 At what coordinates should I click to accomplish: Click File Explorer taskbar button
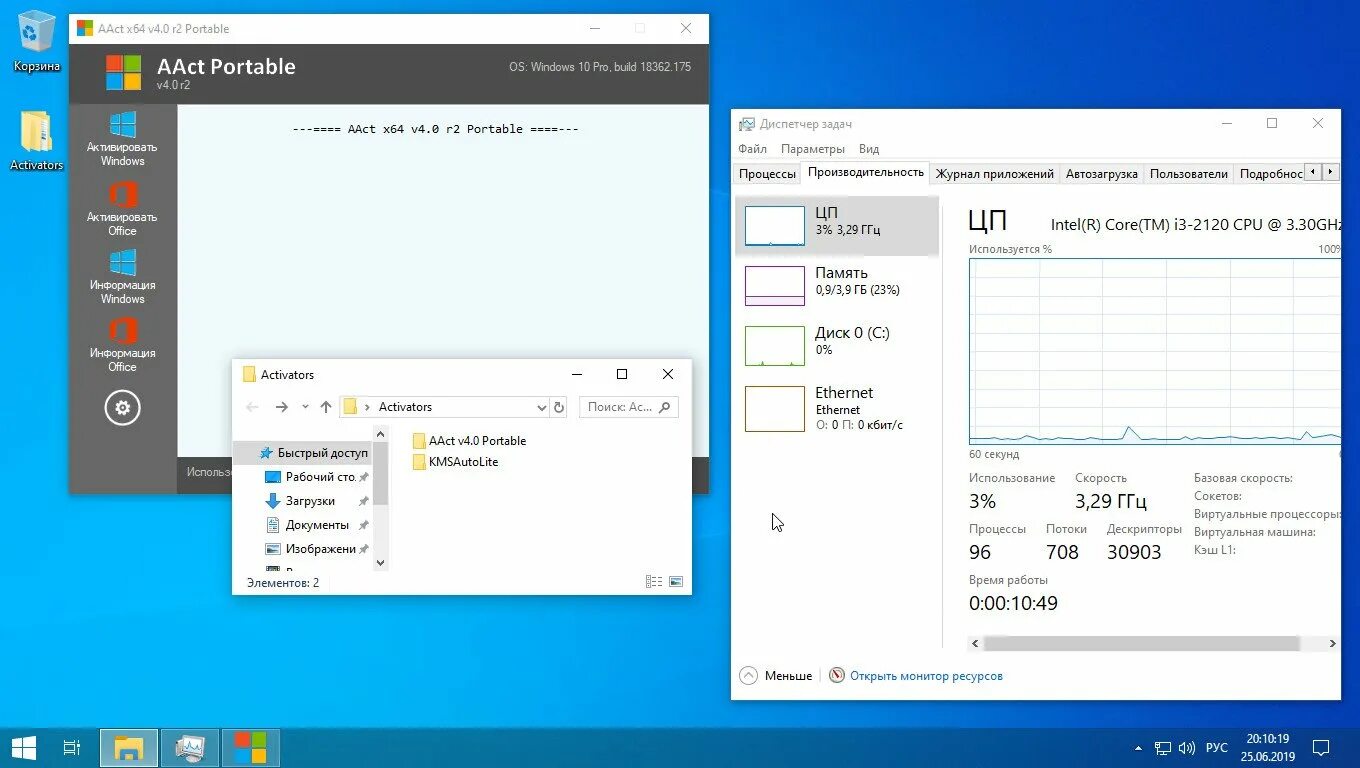click(129, 747)
